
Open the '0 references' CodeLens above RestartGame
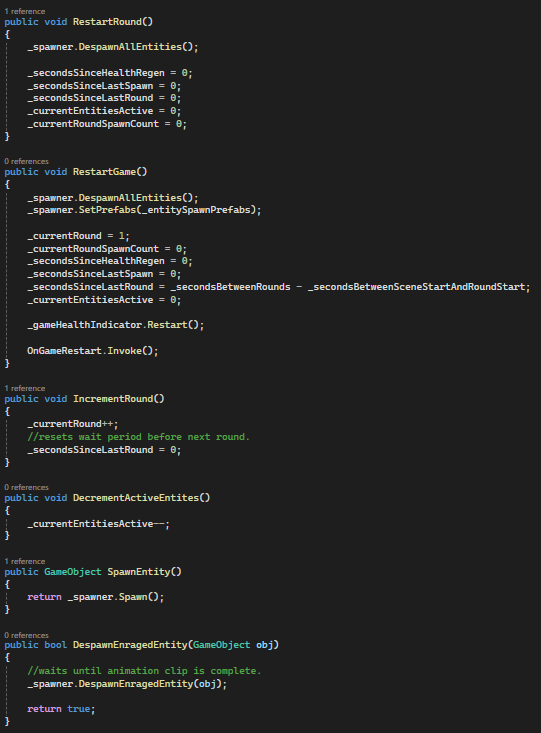pos(27,161)
